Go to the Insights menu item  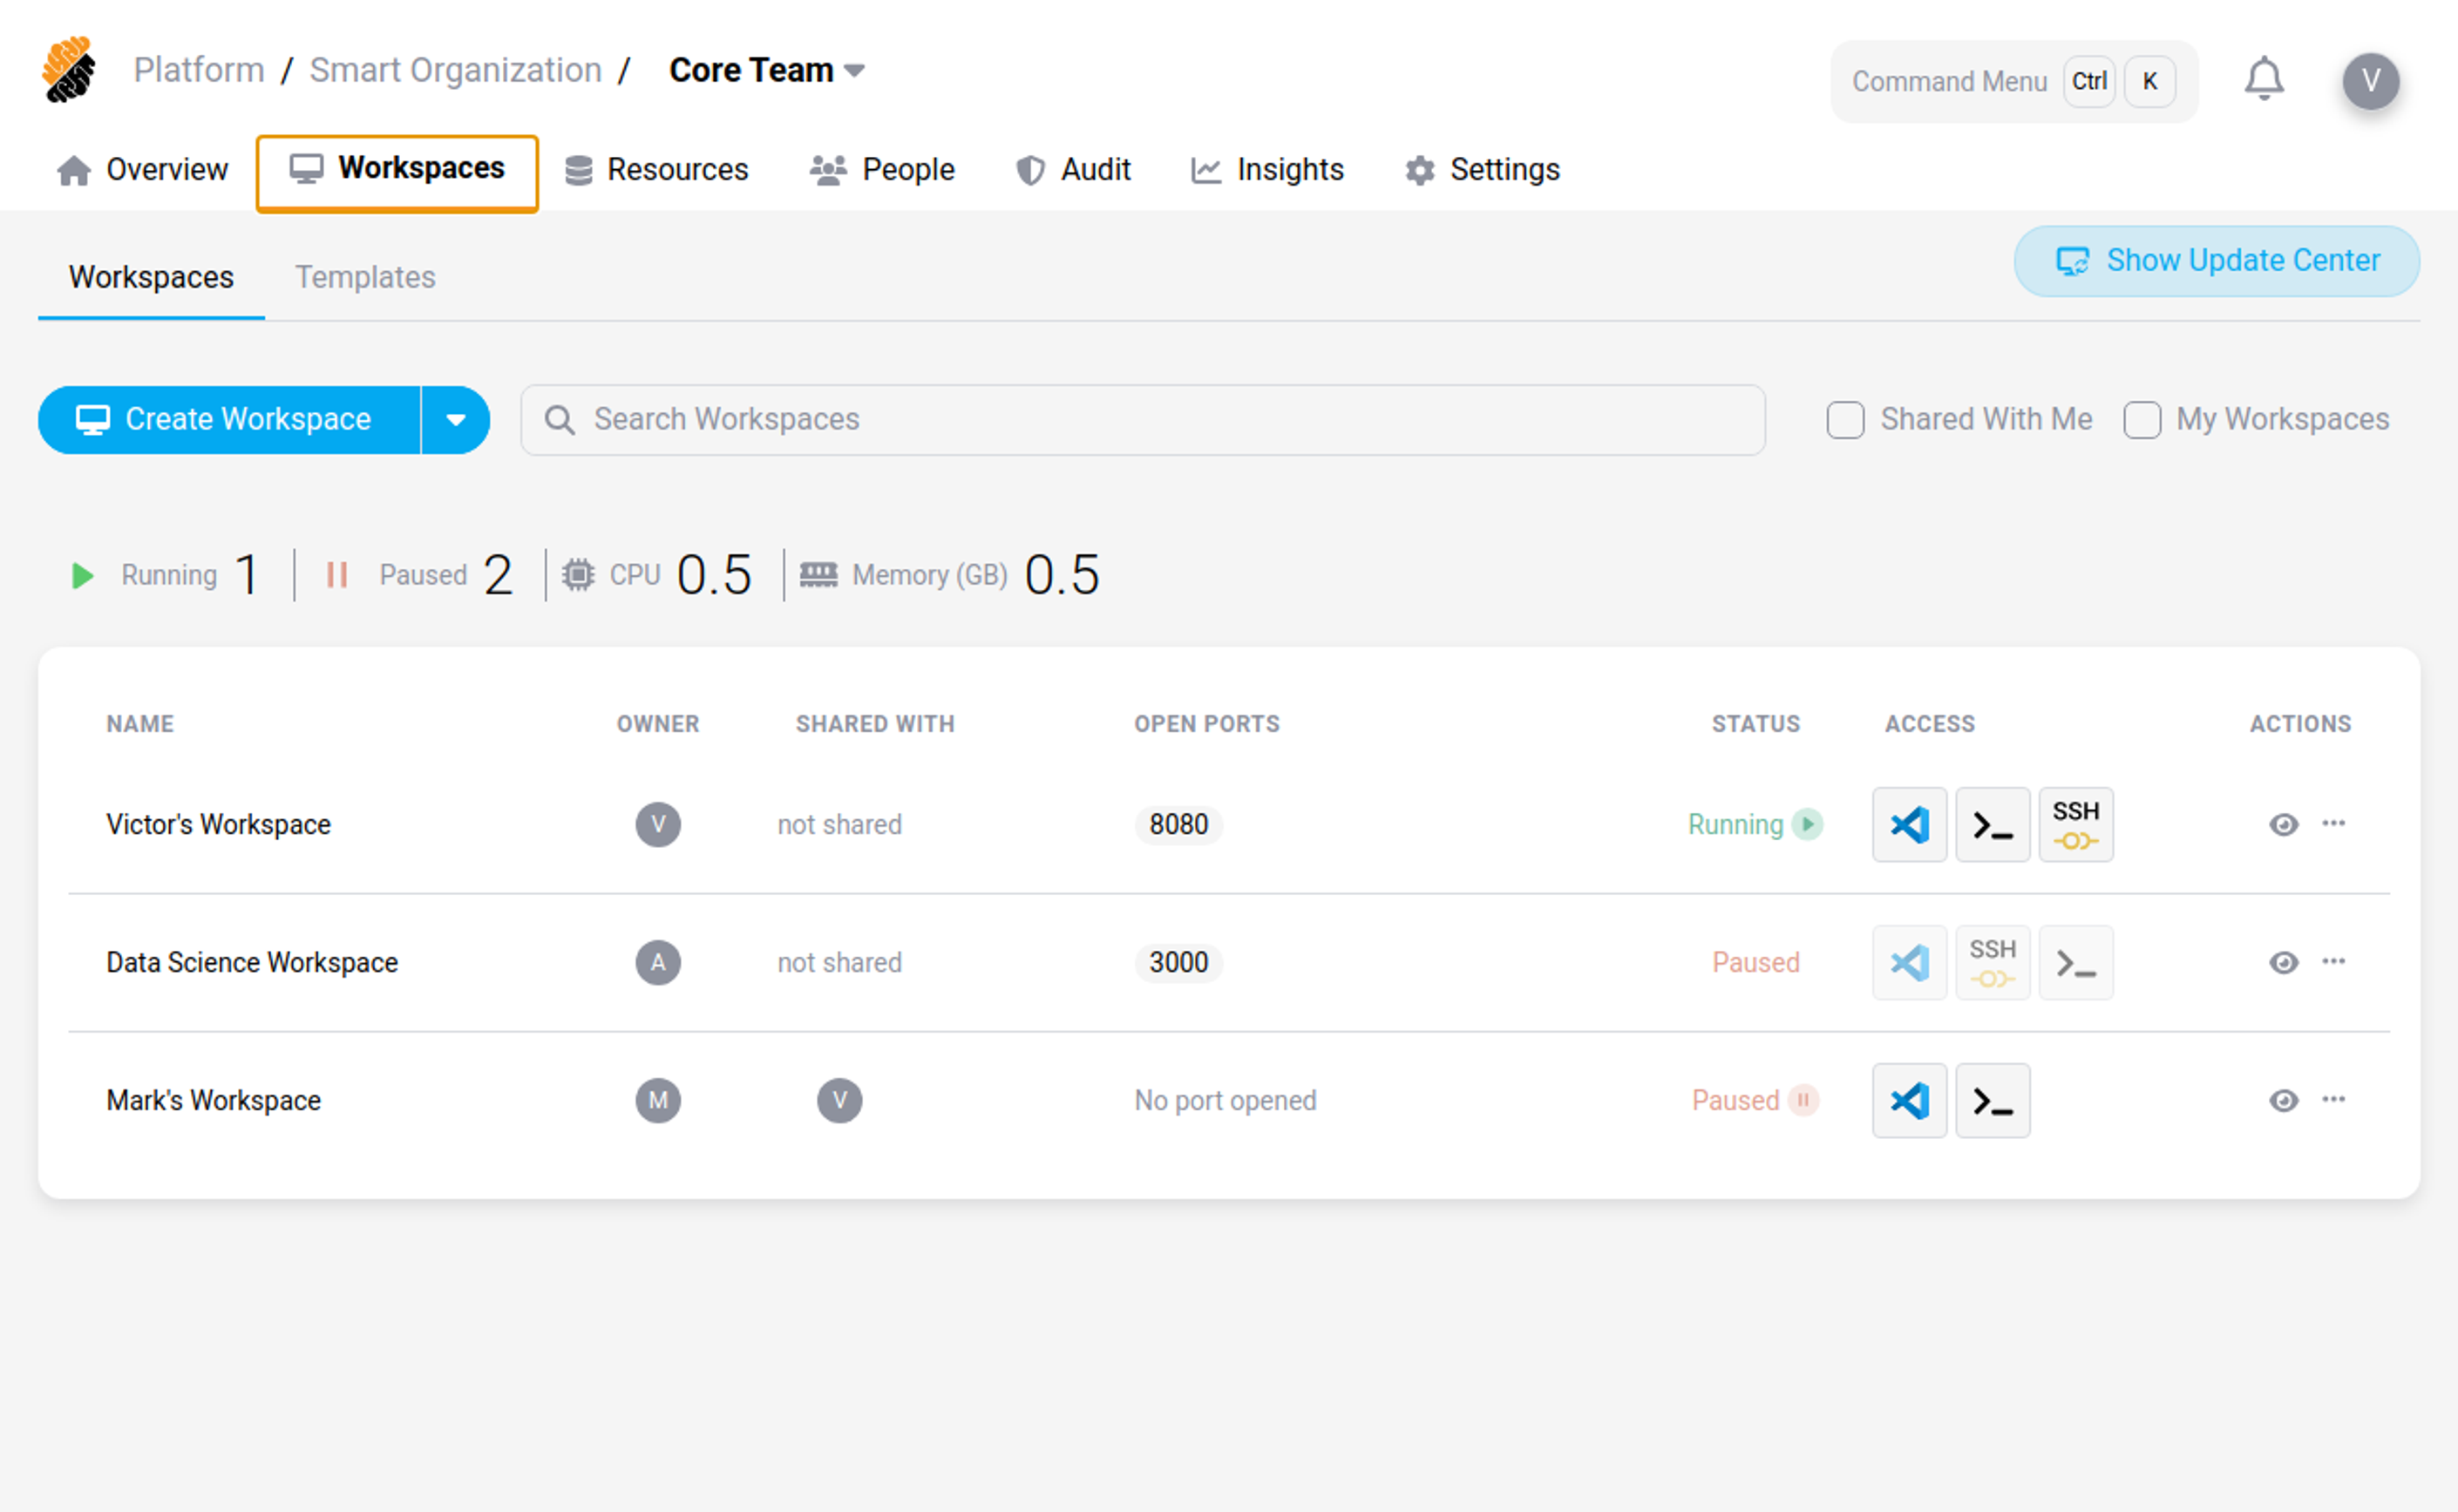pos(1267,170)
